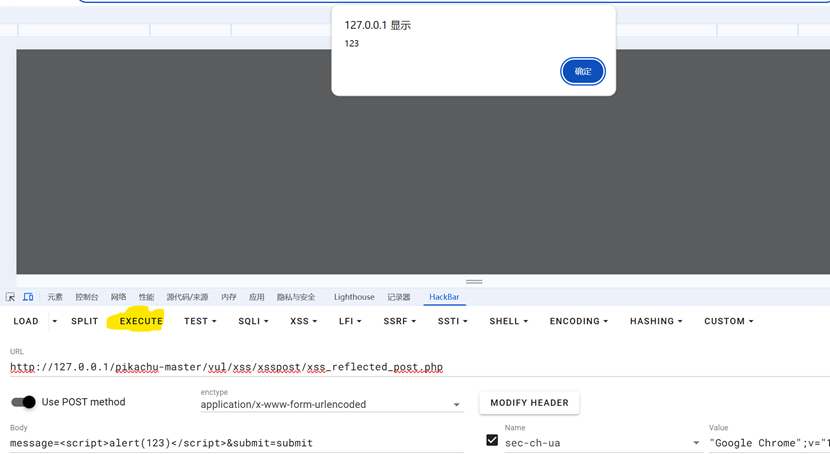The width and height of the screenshot is (830, 454).
Task: Select the HackBar tab
Action: [444, 297]
